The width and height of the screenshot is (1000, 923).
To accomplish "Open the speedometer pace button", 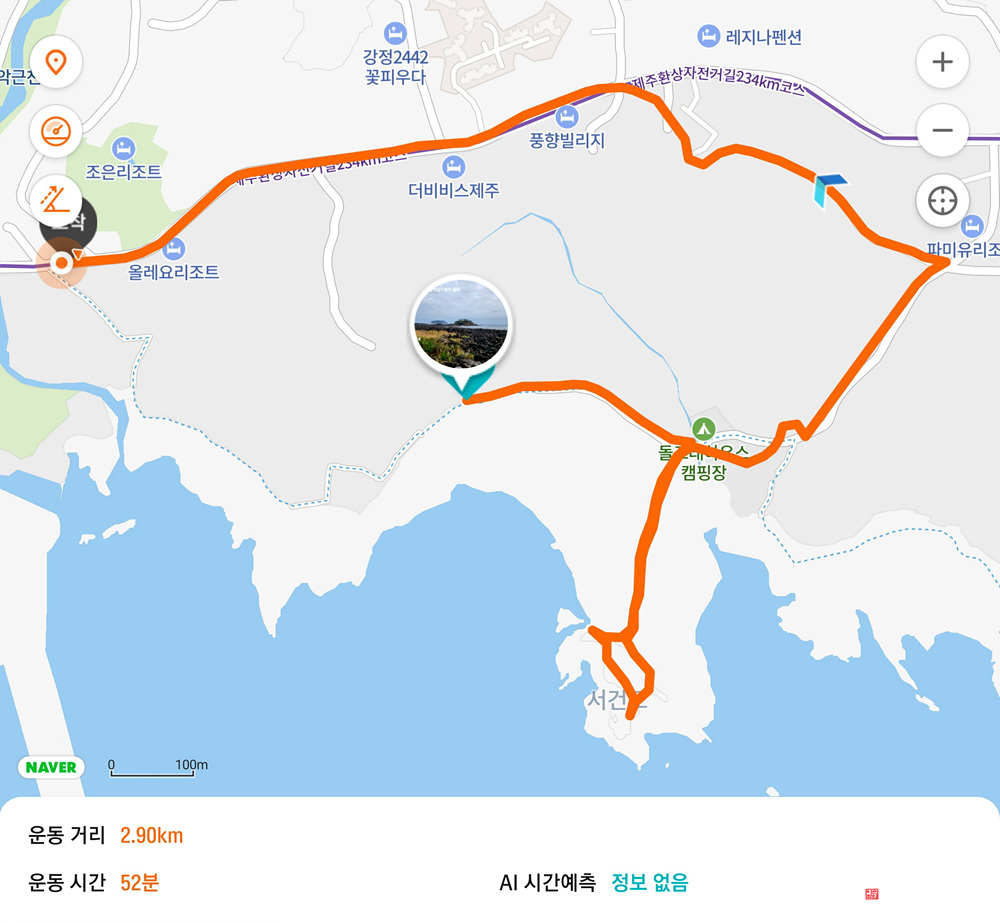I will 56,131.
